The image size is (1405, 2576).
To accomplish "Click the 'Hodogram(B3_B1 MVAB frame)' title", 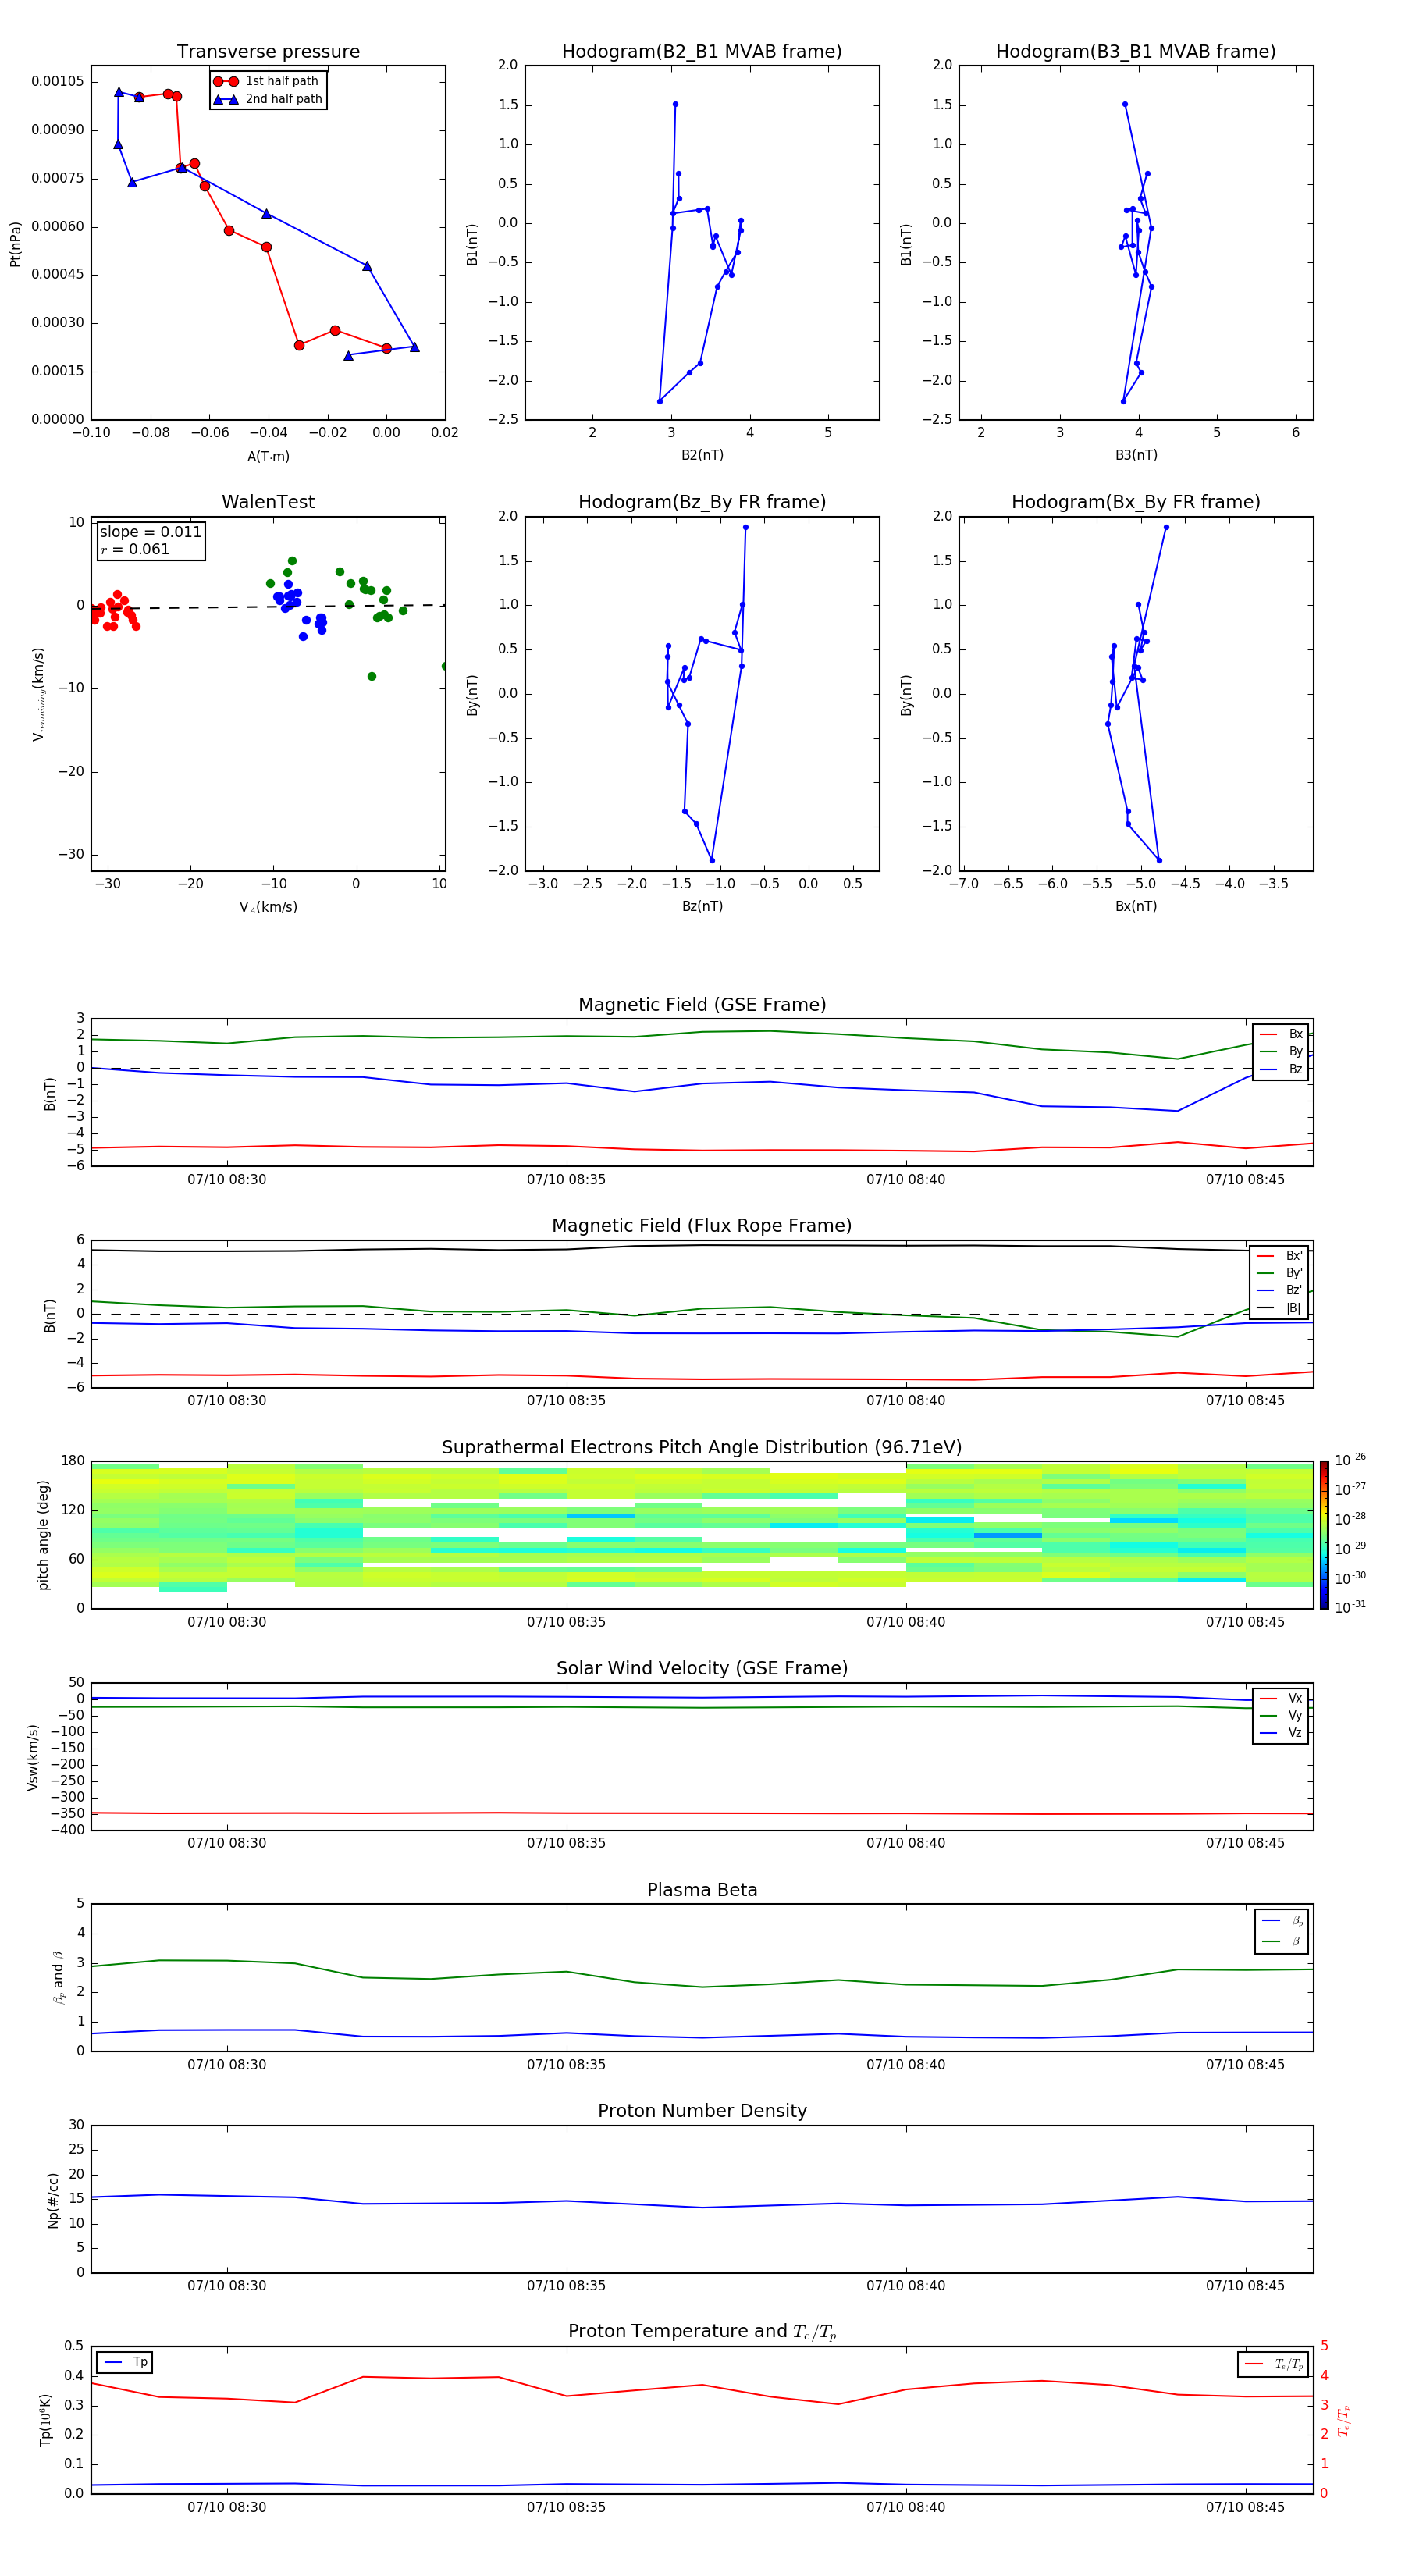I will click(1136, 51).
